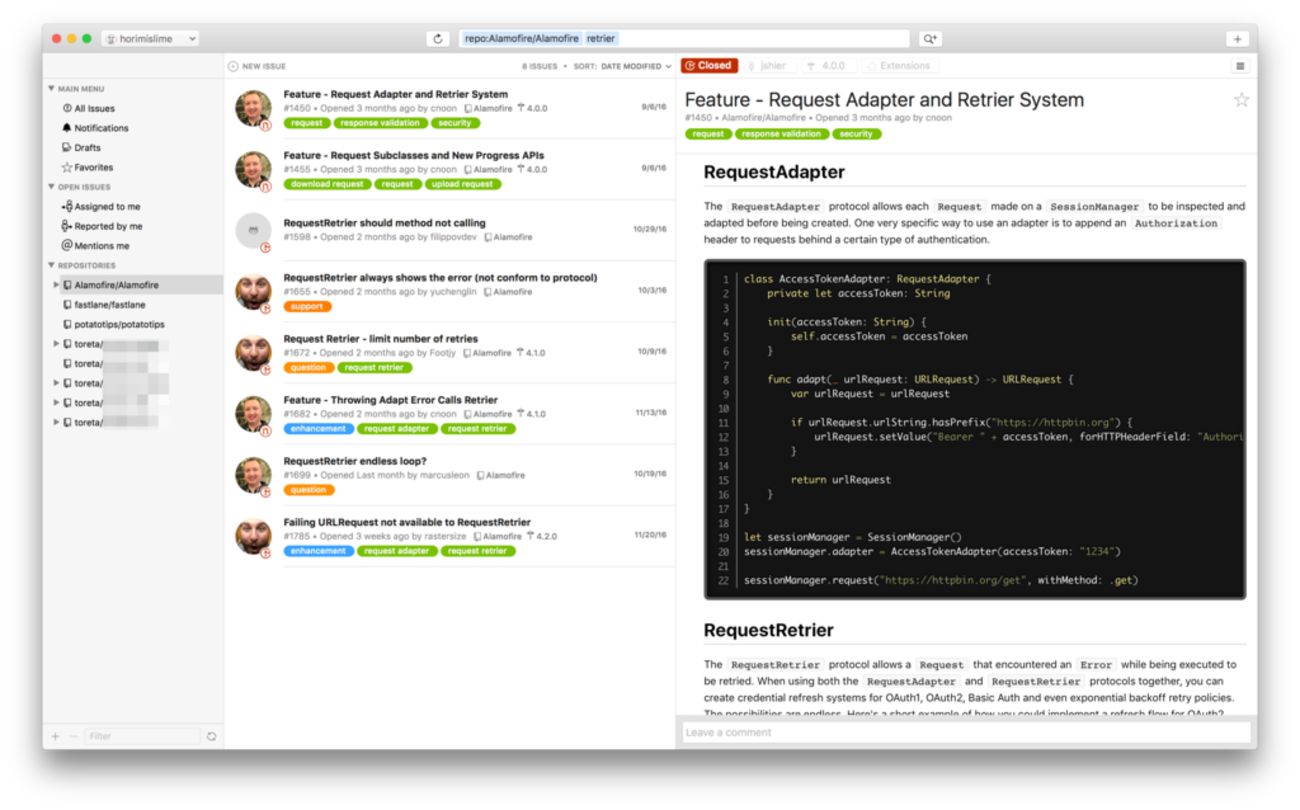Collapse the Main Menu section
Viewport: 1300px width, 810px height.
click(x=52, y=89)
